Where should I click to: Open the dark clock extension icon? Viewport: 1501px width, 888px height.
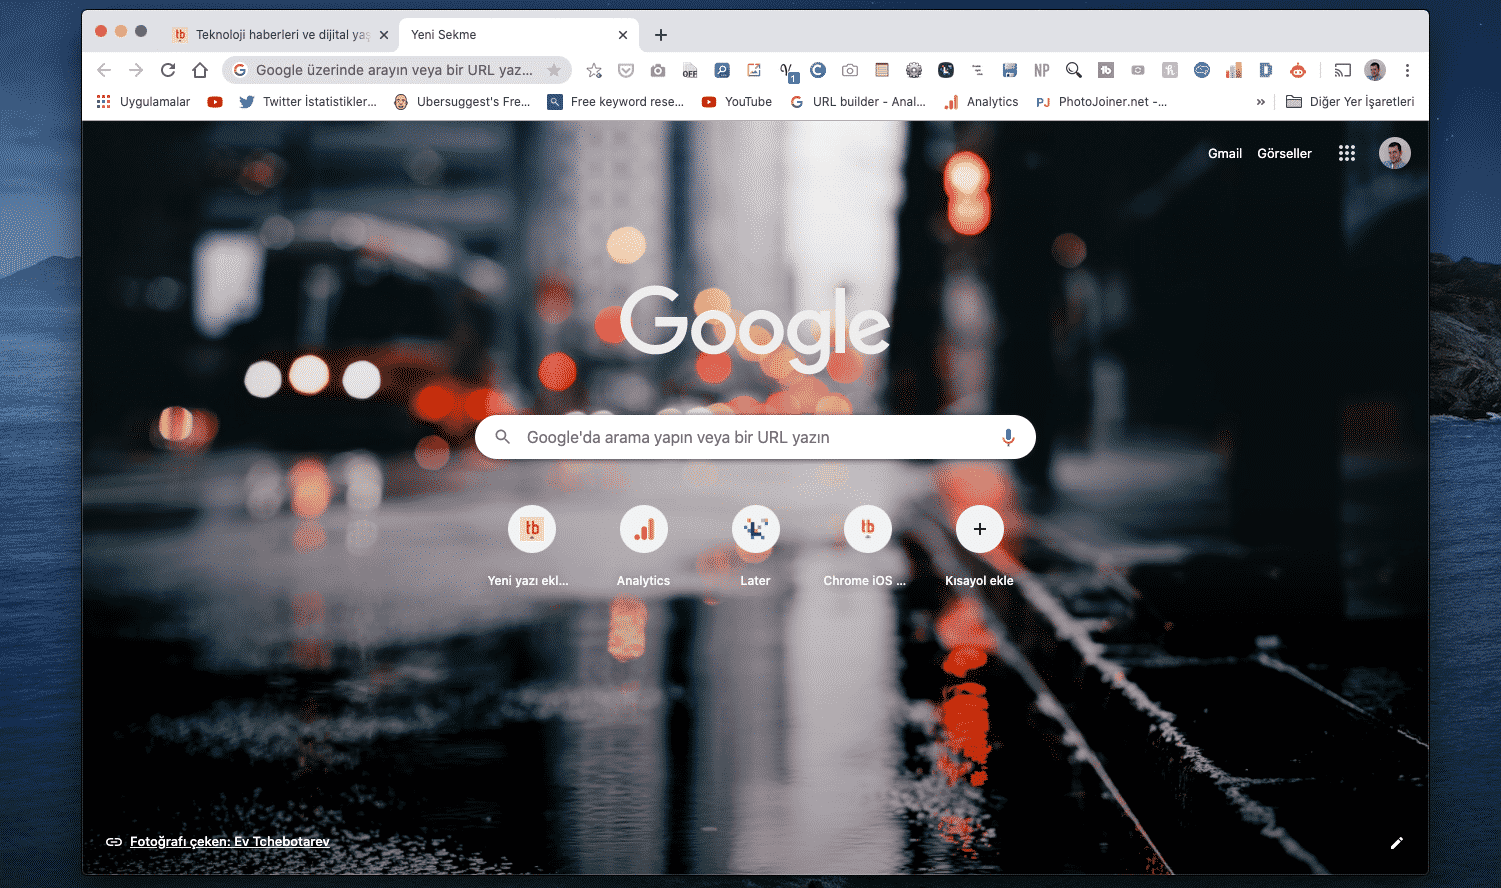tap(946, 70)
